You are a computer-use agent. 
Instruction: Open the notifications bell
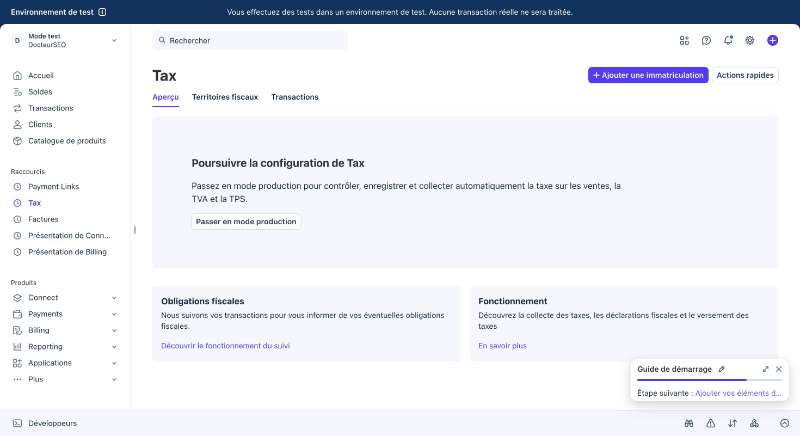pyautogui.click(x=728, y=40)
